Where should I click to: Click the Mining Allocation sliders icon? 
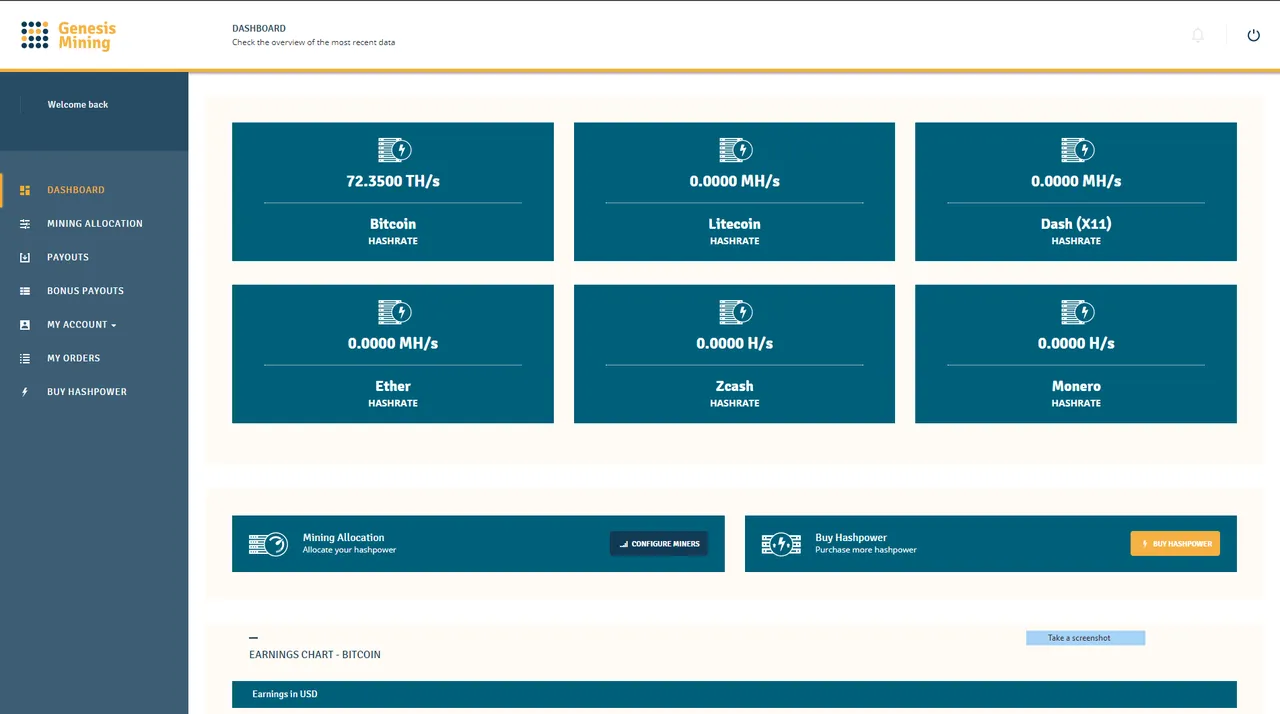click(x=25, y=224)
